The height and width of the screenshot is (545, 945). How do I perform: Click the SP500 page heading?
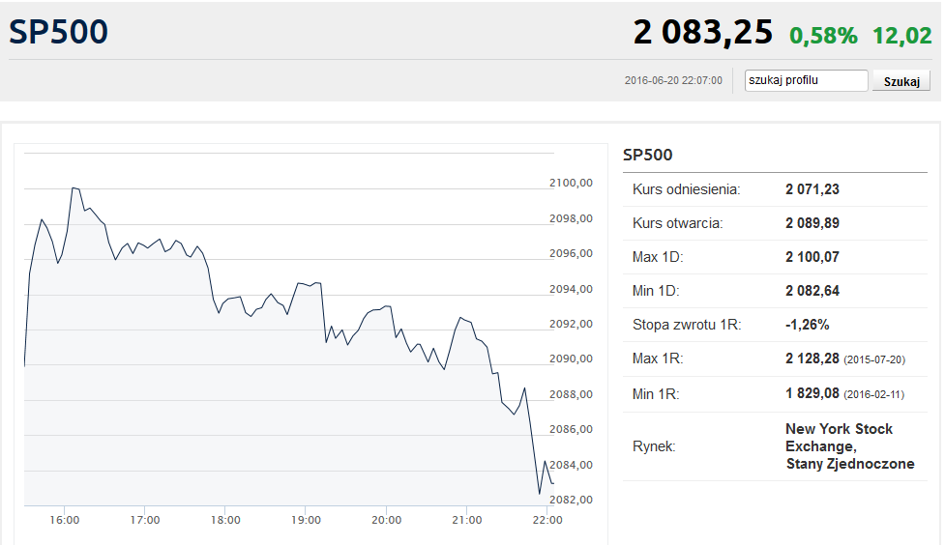tap(58, 31)
